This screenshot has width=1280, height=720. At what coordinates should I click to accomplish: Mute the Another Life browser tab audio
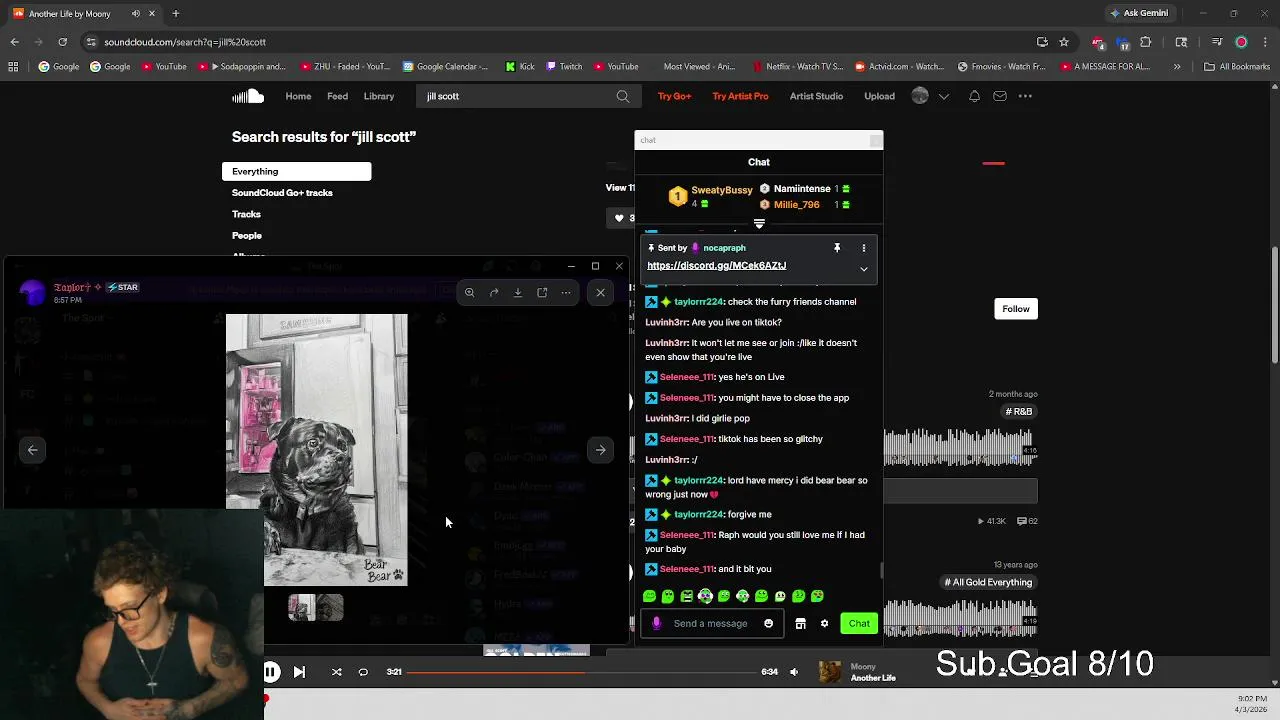tap(136, 14)
